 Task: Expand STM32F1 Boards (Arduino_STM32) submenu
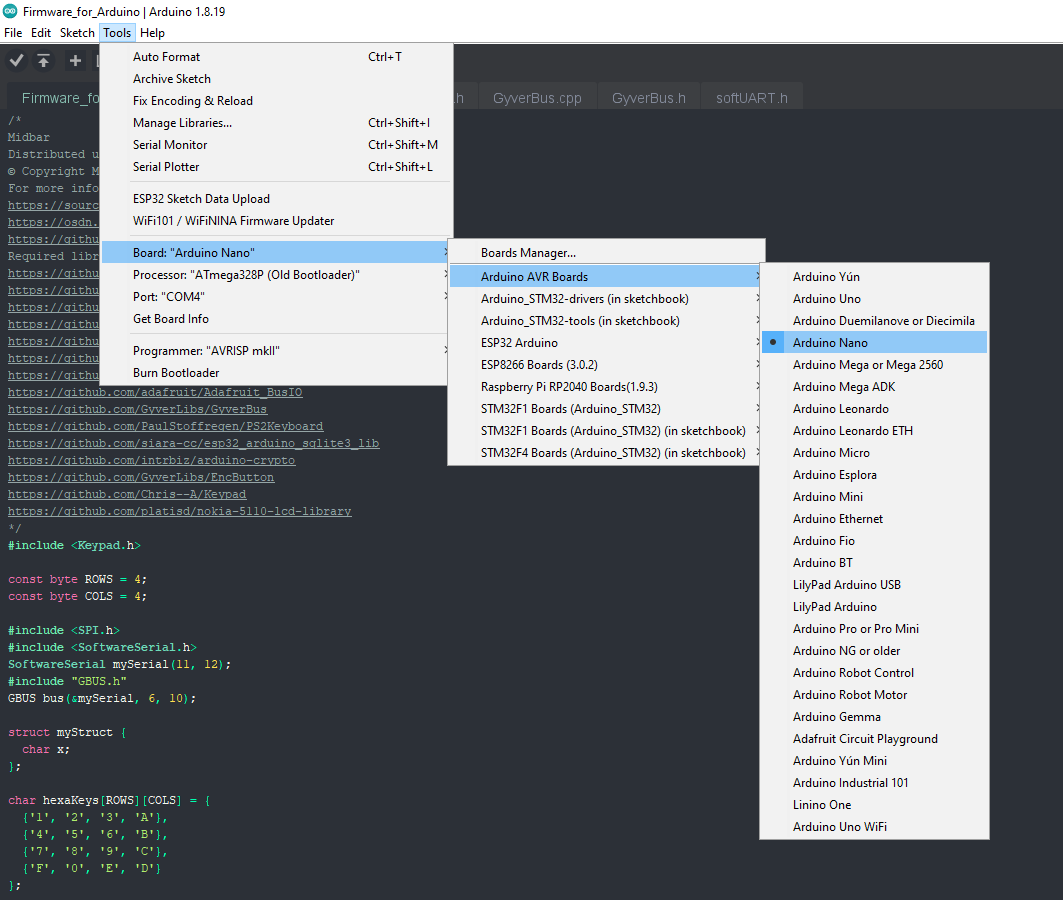[x=606, y=409]
